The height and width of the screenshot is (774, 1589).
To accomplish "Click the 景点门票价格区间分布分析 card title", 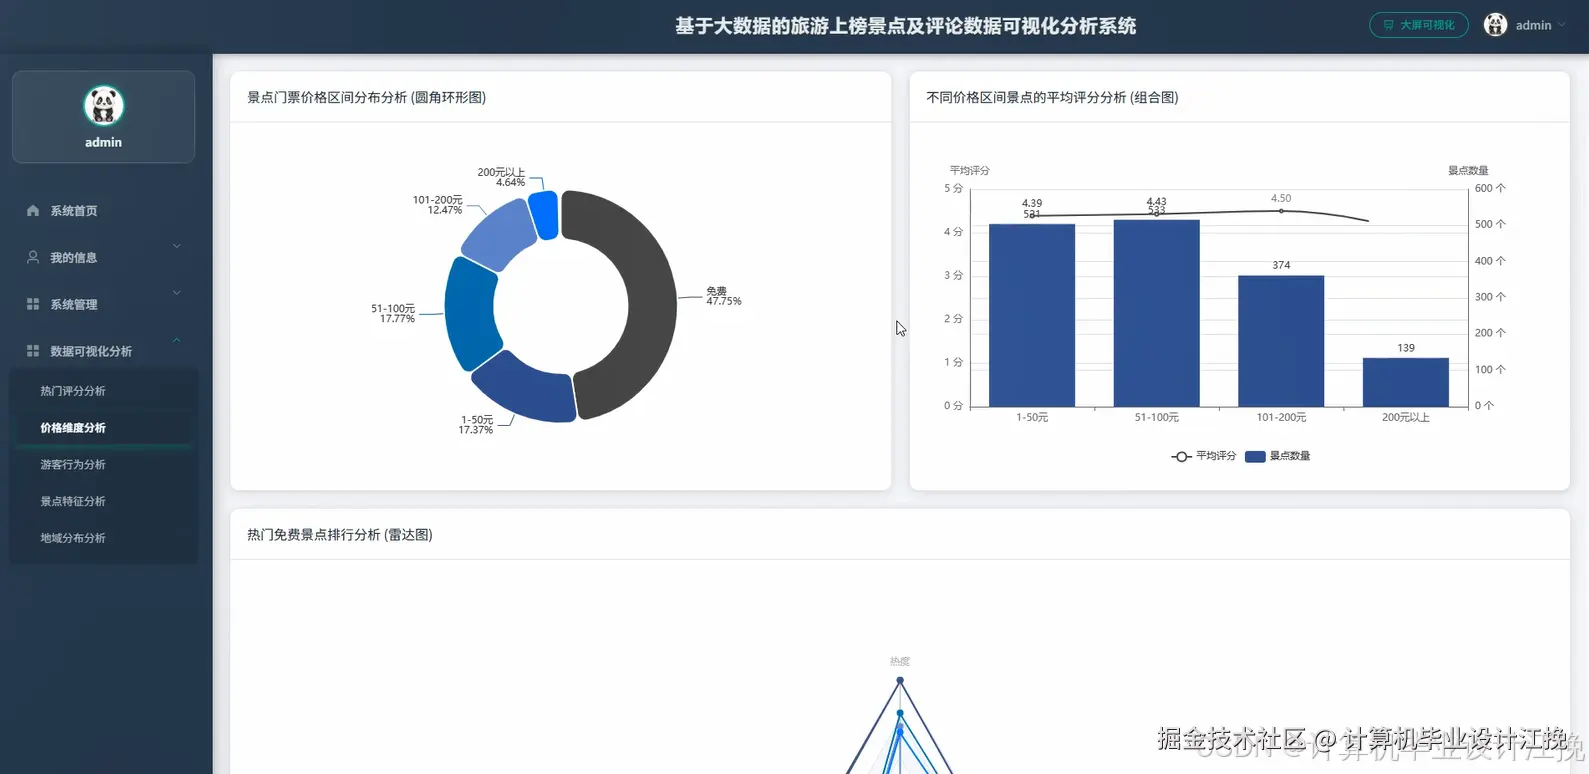I will pos(366,97).
